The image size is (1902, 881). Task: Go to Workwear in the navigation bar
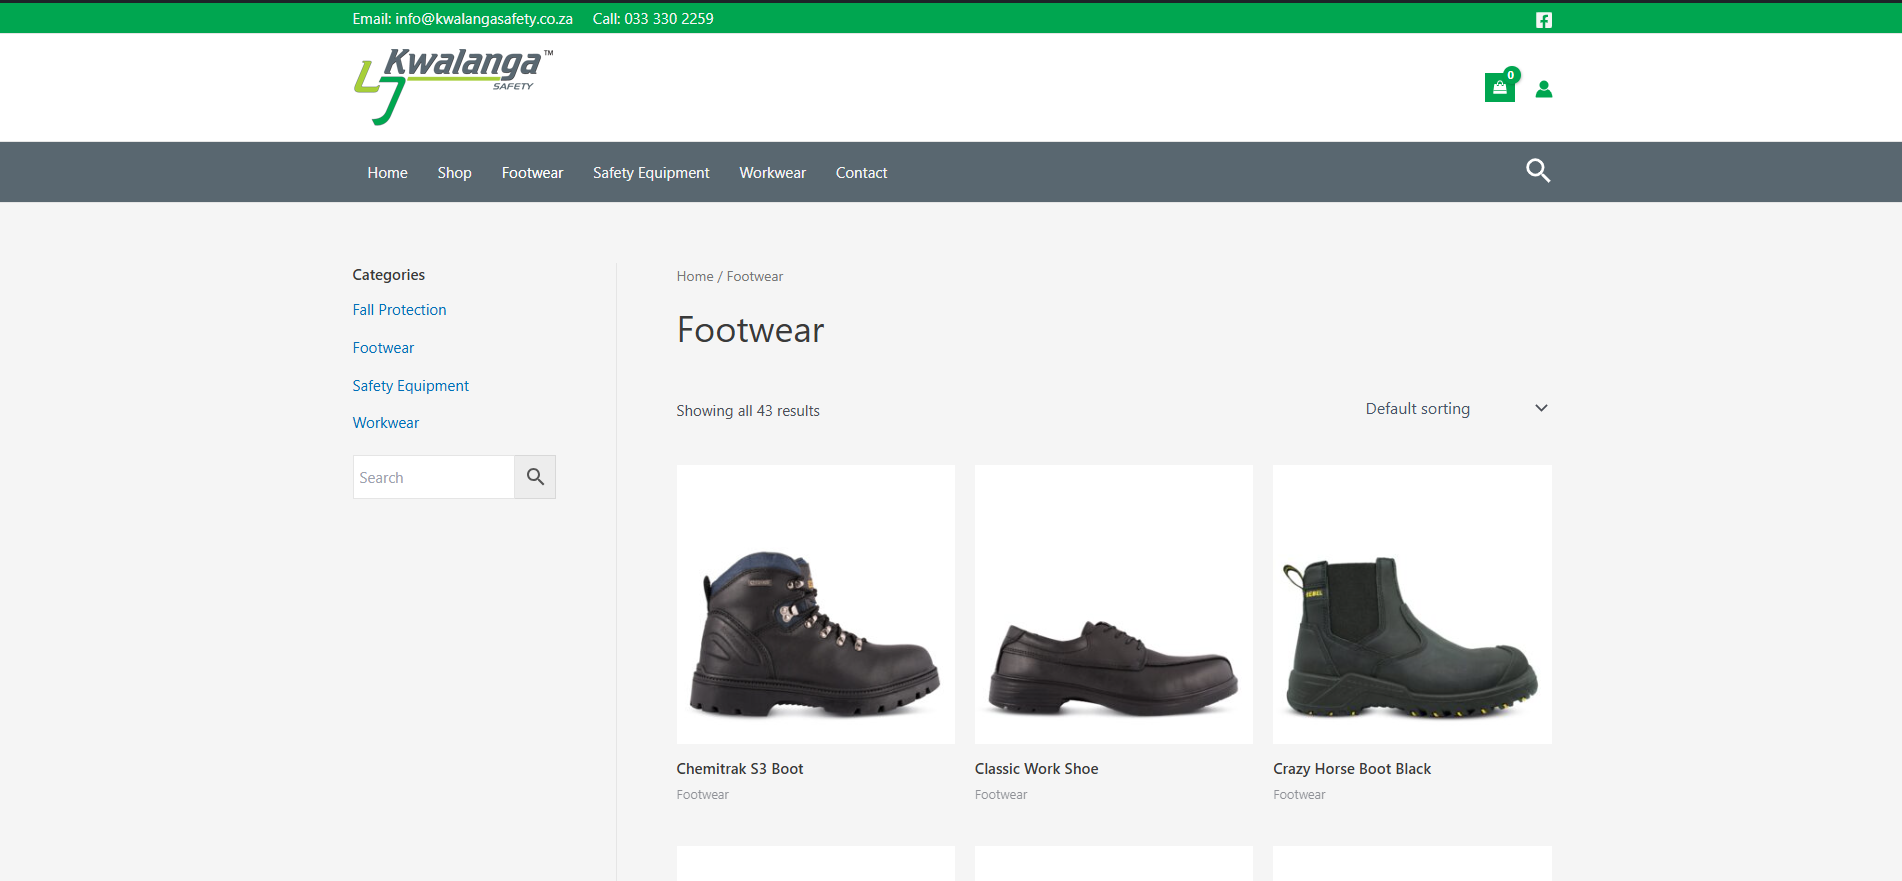pos(772,173)
